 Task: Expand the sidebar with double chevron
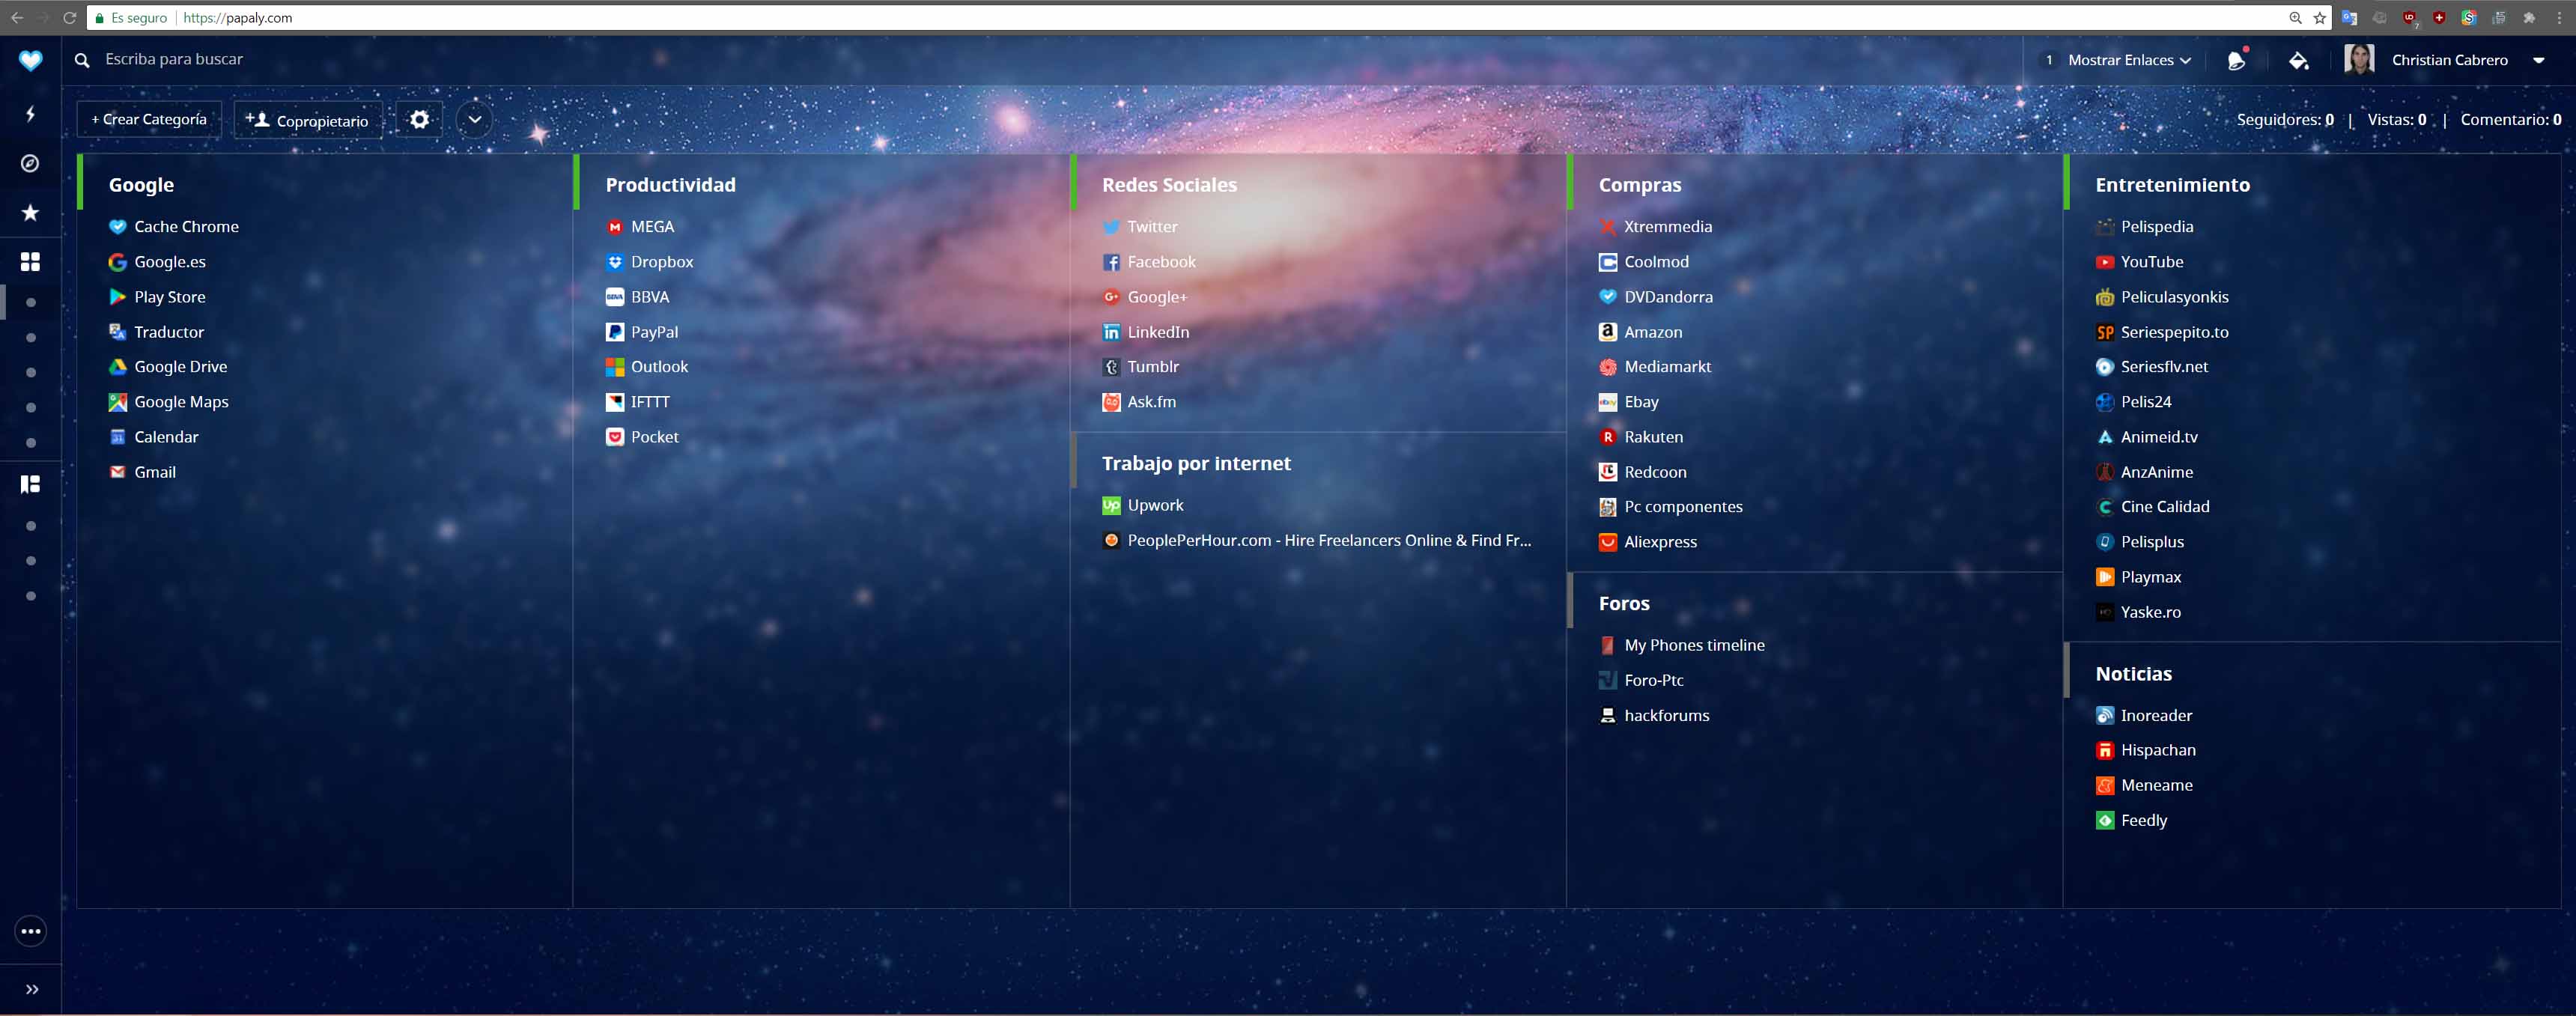click(x=31, y=989)
